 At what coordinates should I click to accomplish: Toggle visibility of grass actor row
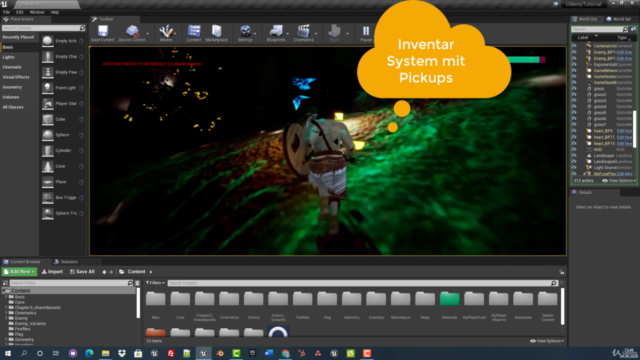574,89
